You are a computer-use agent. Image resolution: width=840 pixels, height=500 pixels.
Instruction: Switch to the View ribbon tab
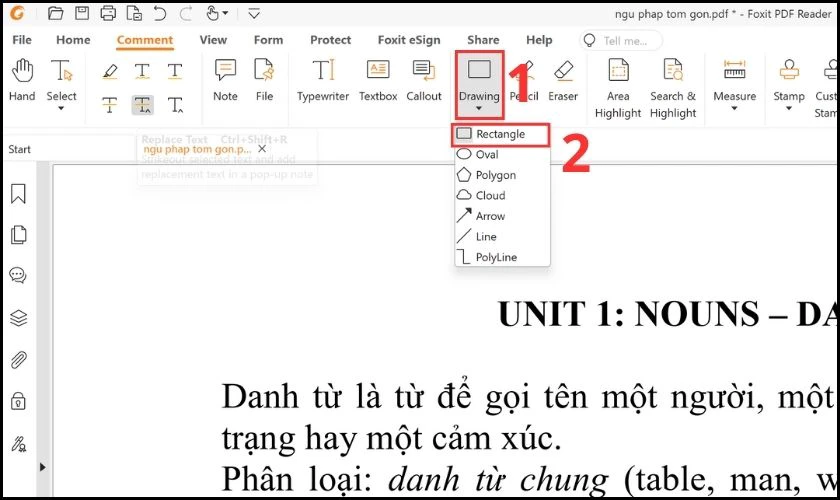pyautogui.click(x=213, y=40)
